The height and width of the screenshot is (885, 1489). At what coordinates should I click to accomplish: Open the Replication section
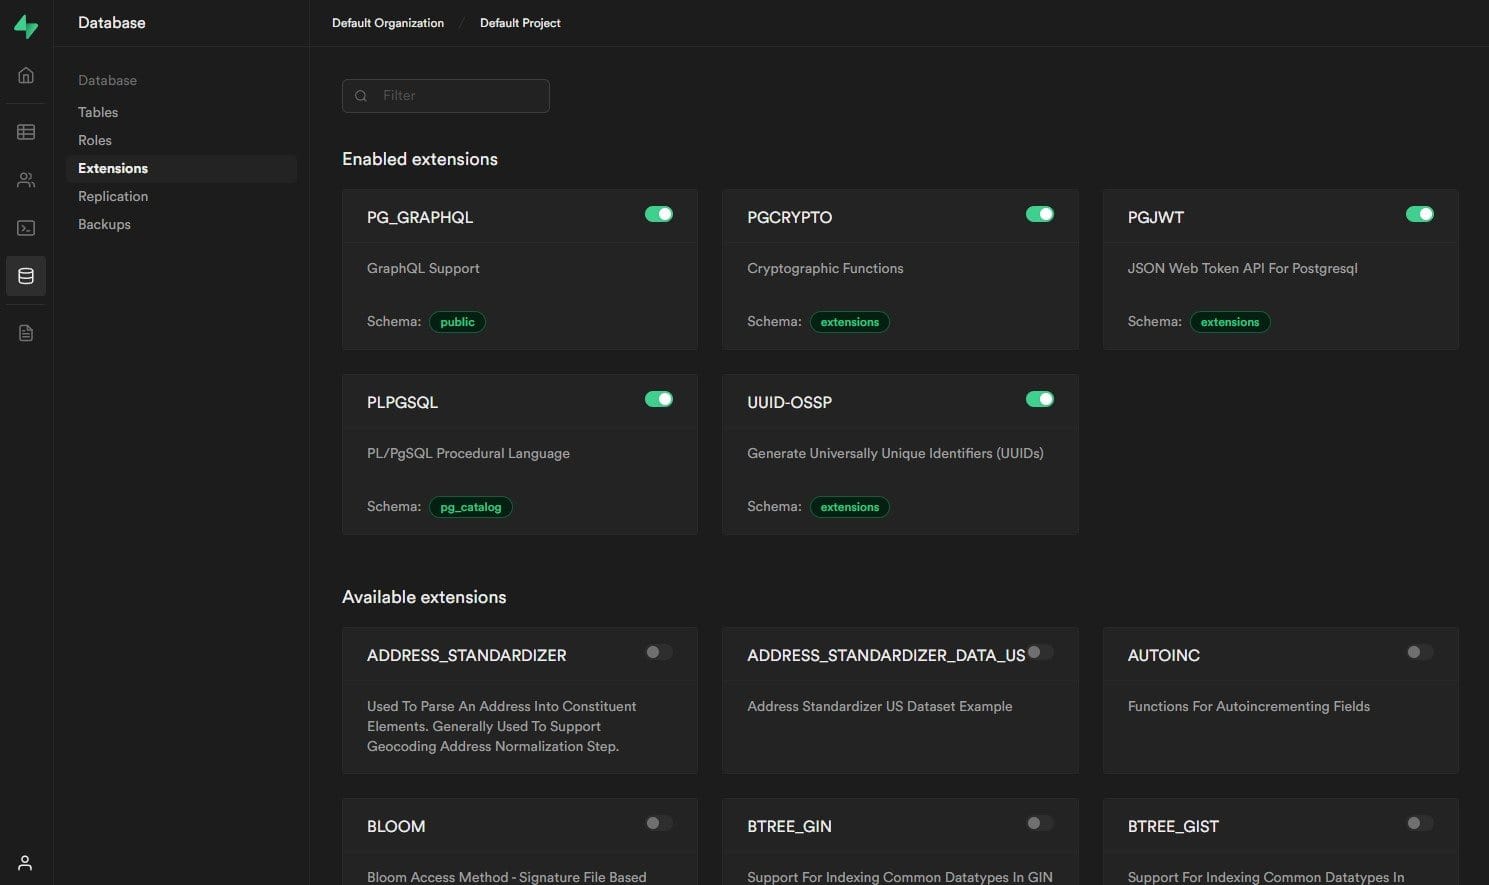point(113,196)
